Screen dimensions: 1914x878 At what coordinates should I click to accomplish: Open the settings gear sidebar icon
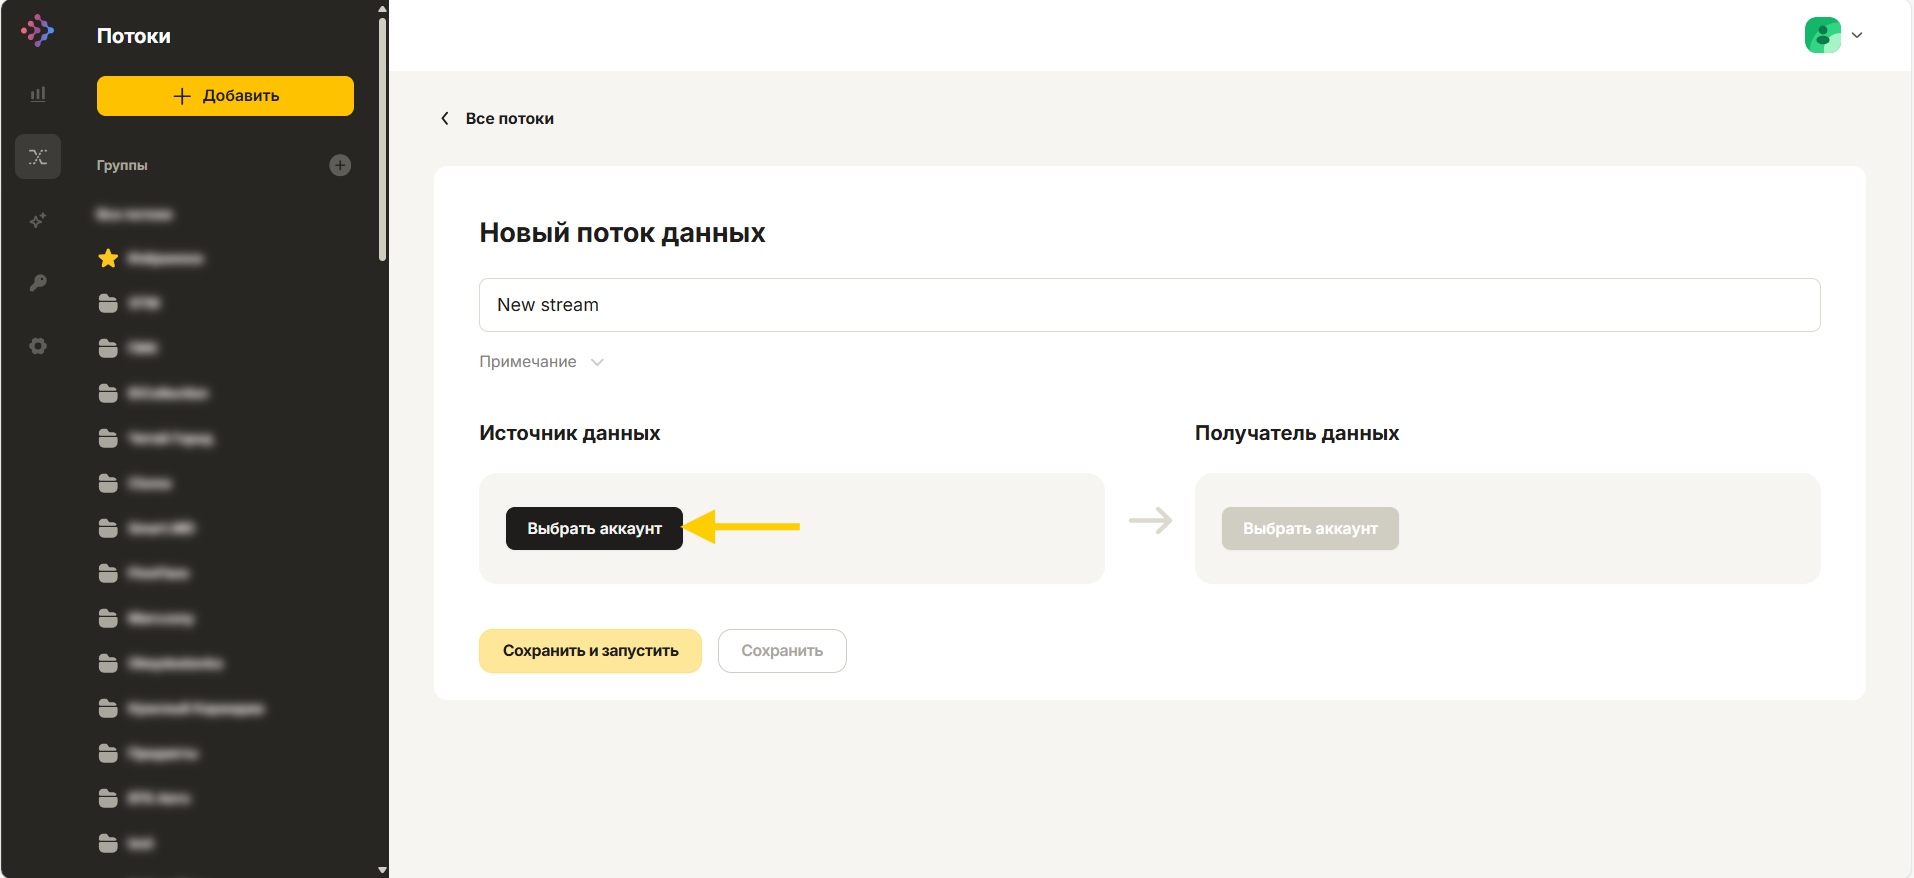click(38, 346)
